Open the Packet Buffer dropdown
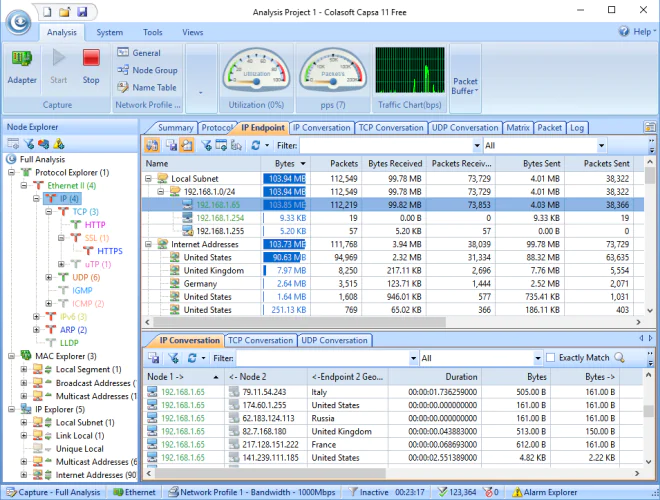 pyautogui.click(x=465, y=86)
